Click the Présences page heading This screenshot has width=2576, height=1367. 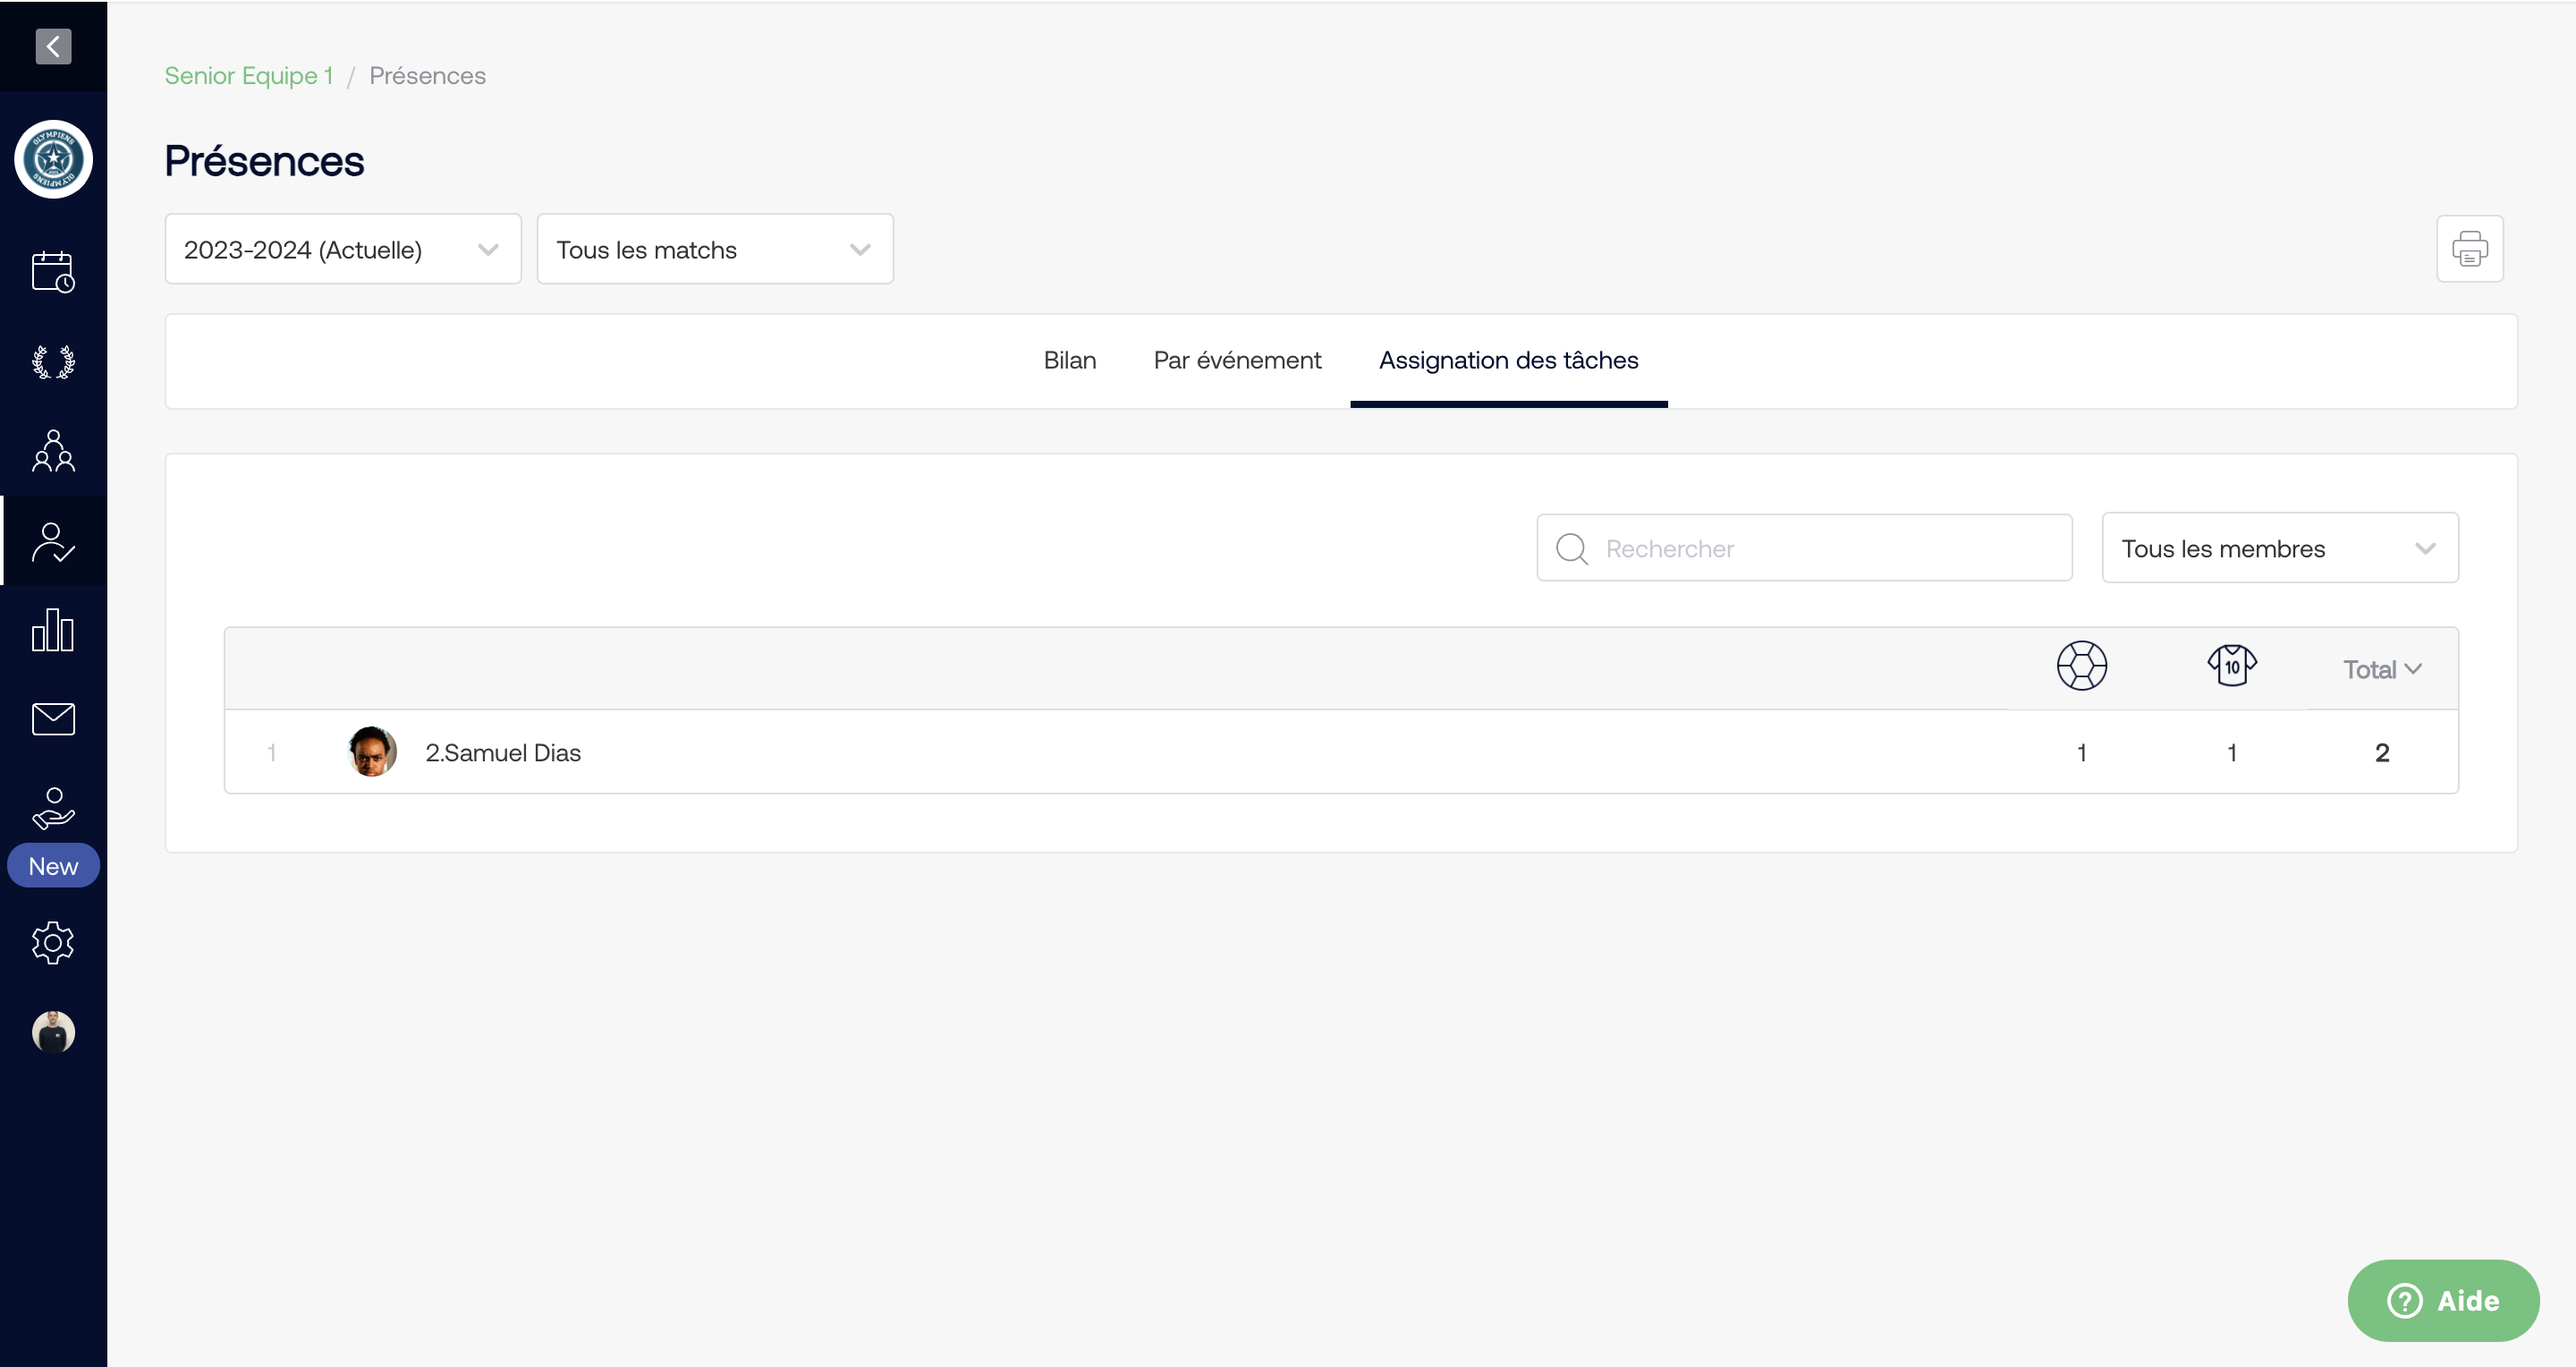tap(264, 161)
